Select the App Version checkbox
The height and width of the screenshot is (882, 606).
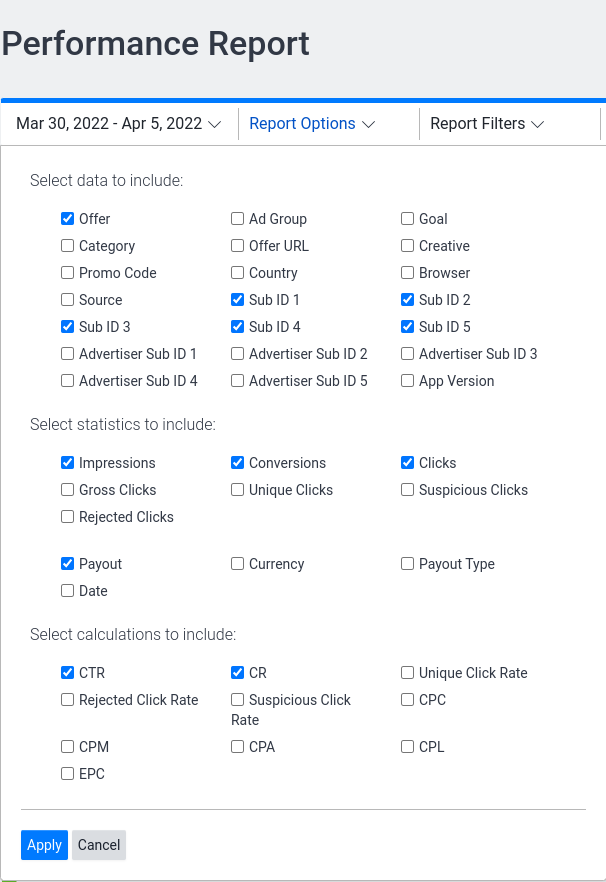[x=408, y=381]
